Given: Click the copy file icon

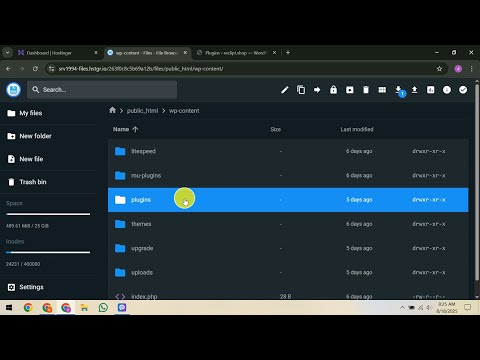Looking at the screenshot, I should coord(301,90).
